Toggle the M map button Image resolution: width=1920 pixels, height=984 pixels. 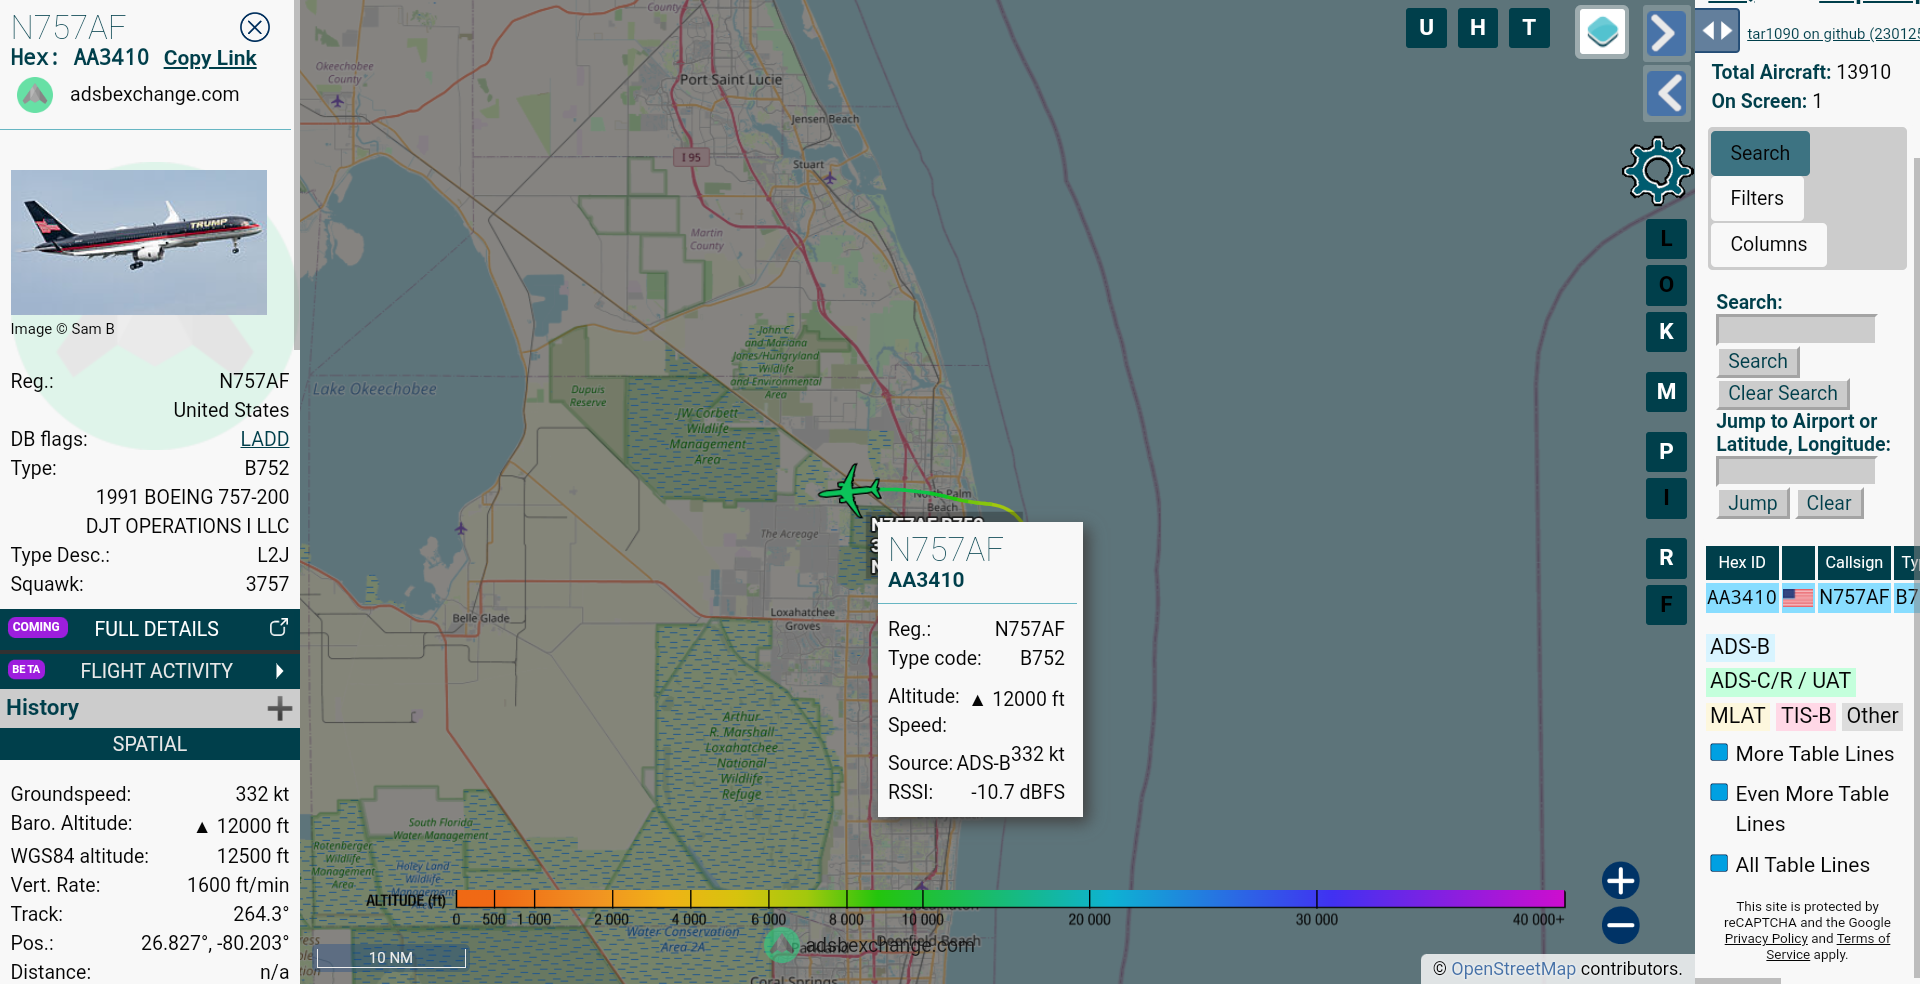(x=1666, y=392)
